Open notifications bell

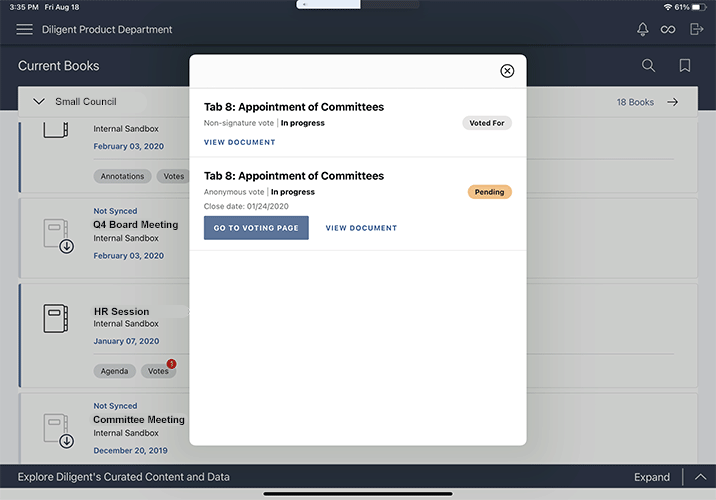click(643, 29)
